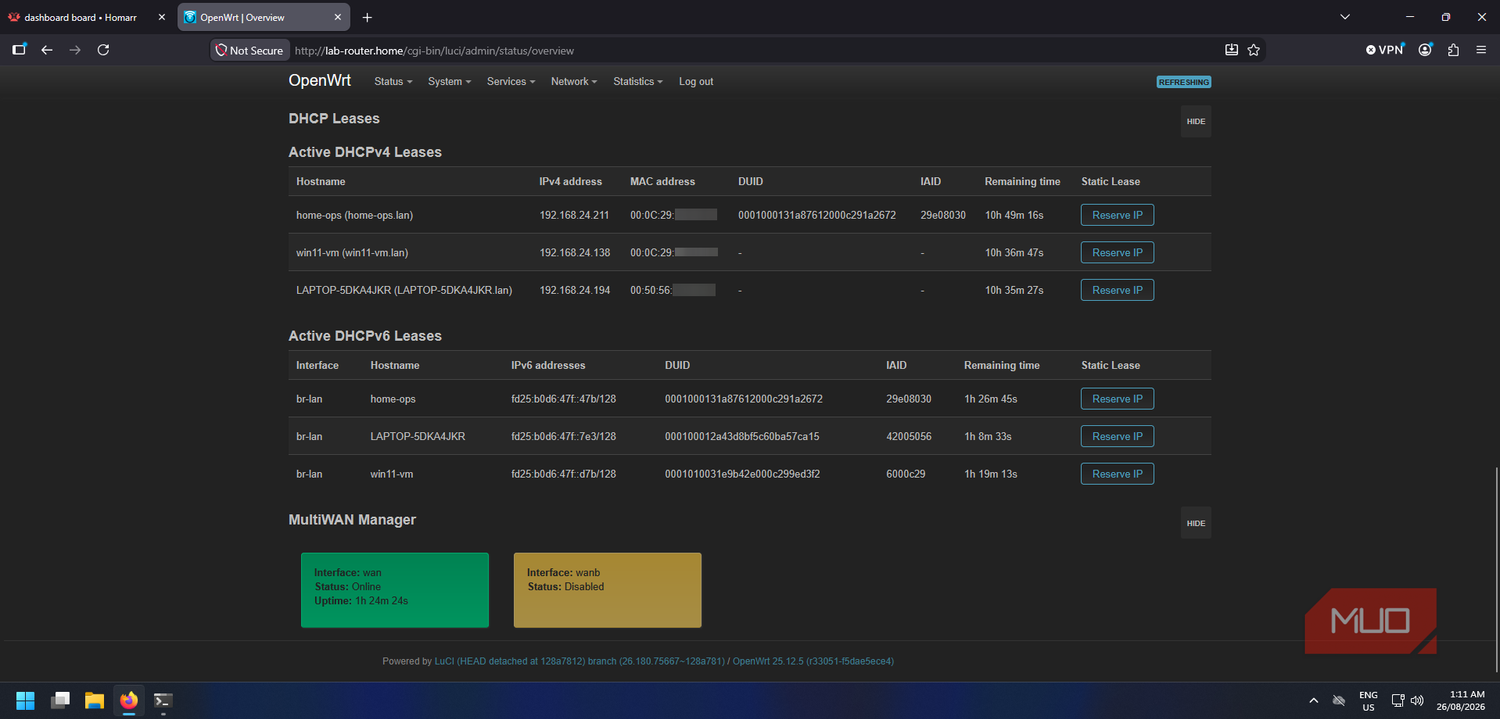Click the OpenWrt brand link

point(320,81)
